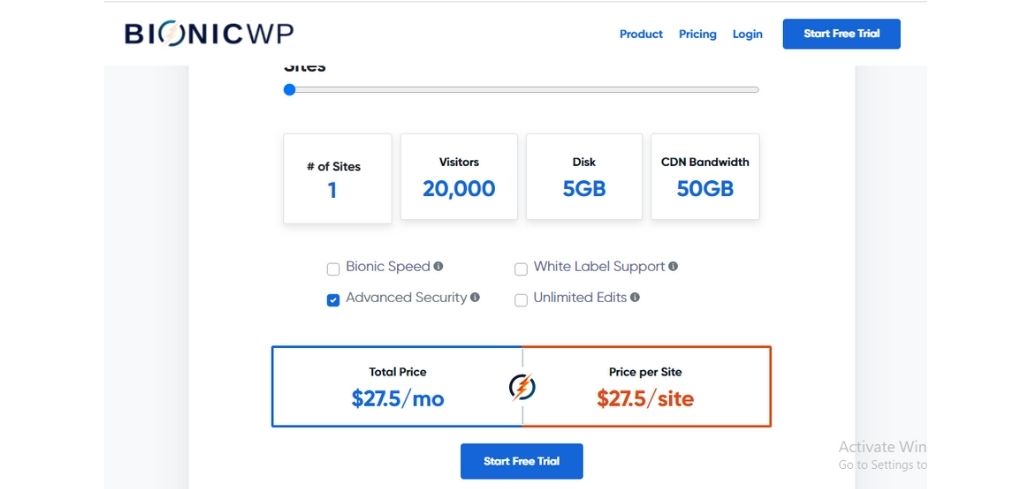Go to the Pricing page link

coord(697,34)
